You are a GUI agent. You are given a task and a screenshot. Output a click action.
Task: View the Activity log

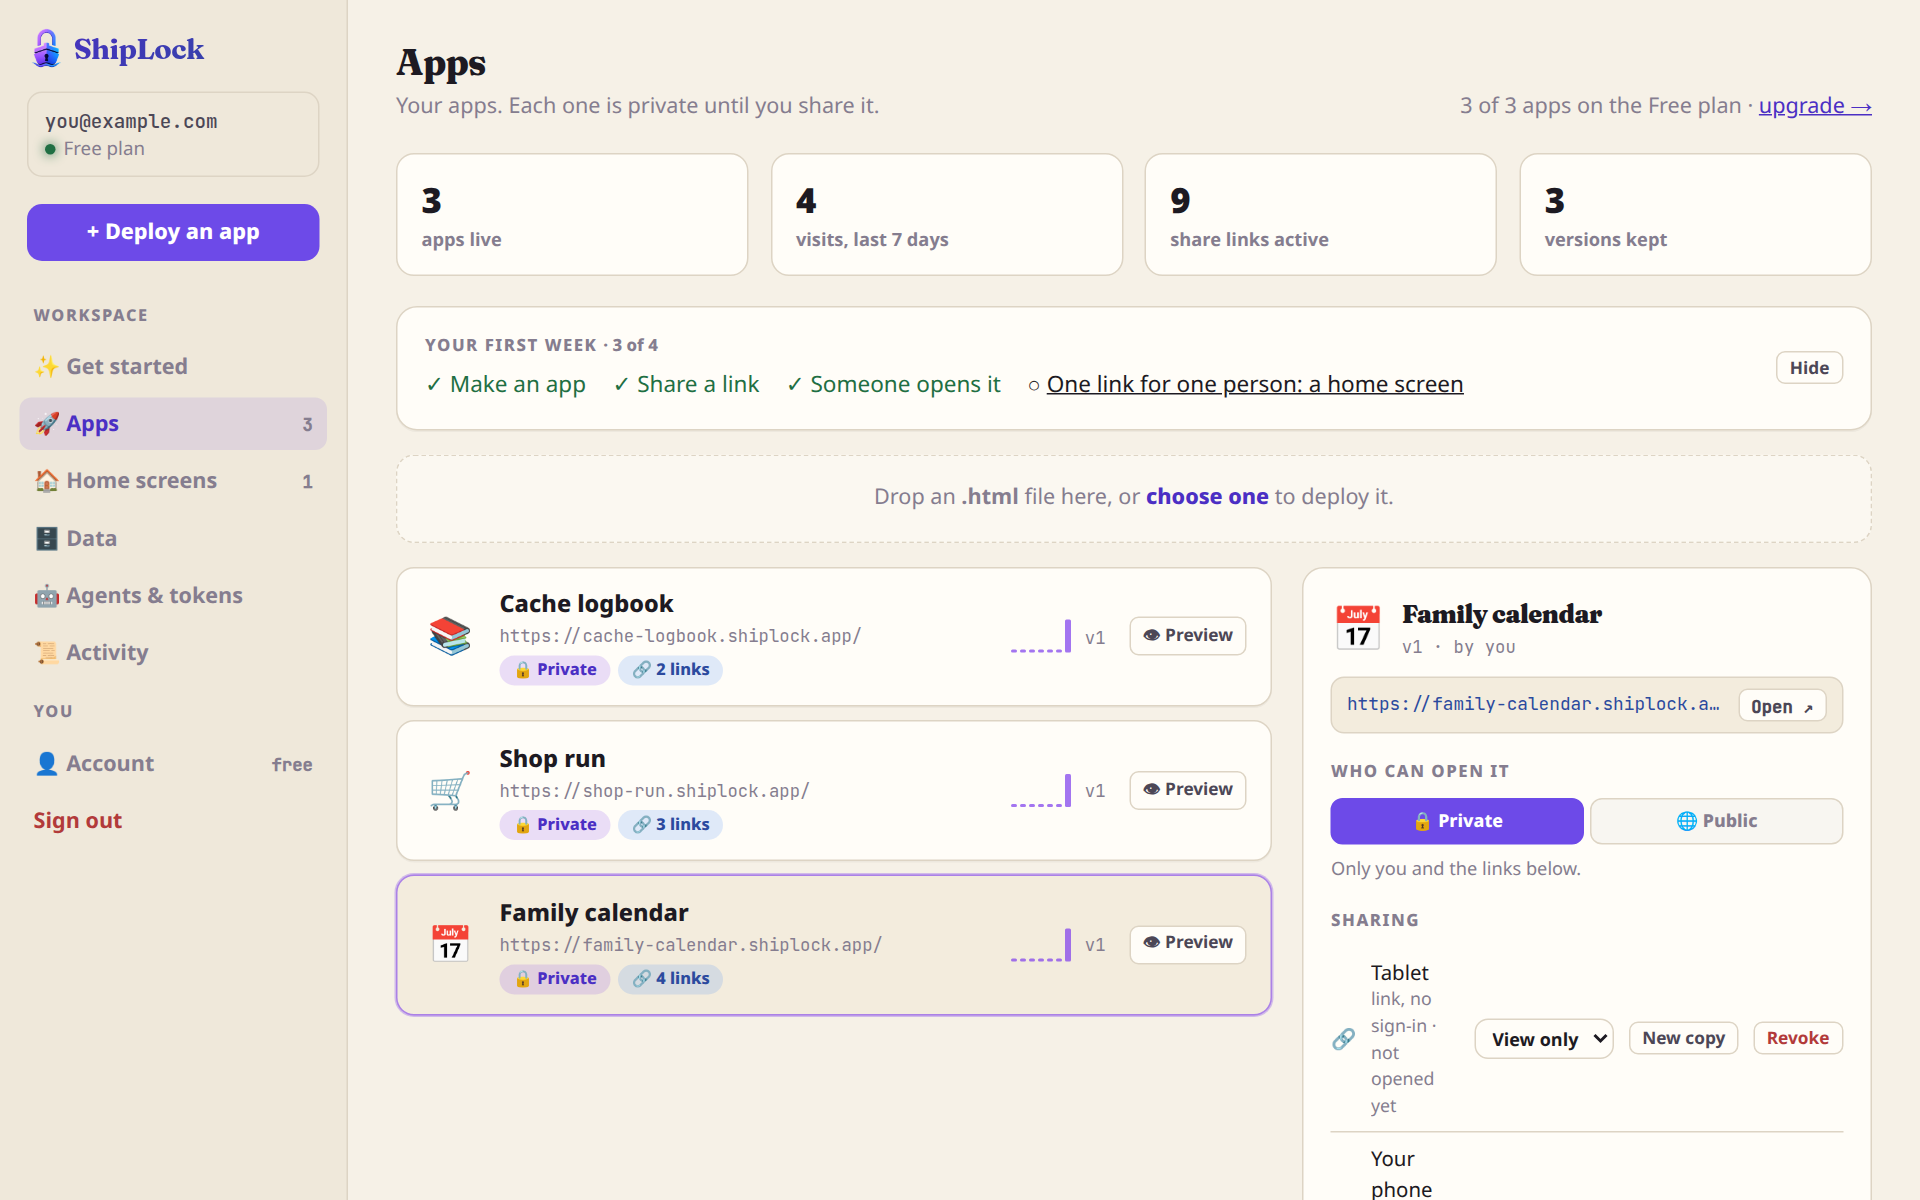coord(173,652)
